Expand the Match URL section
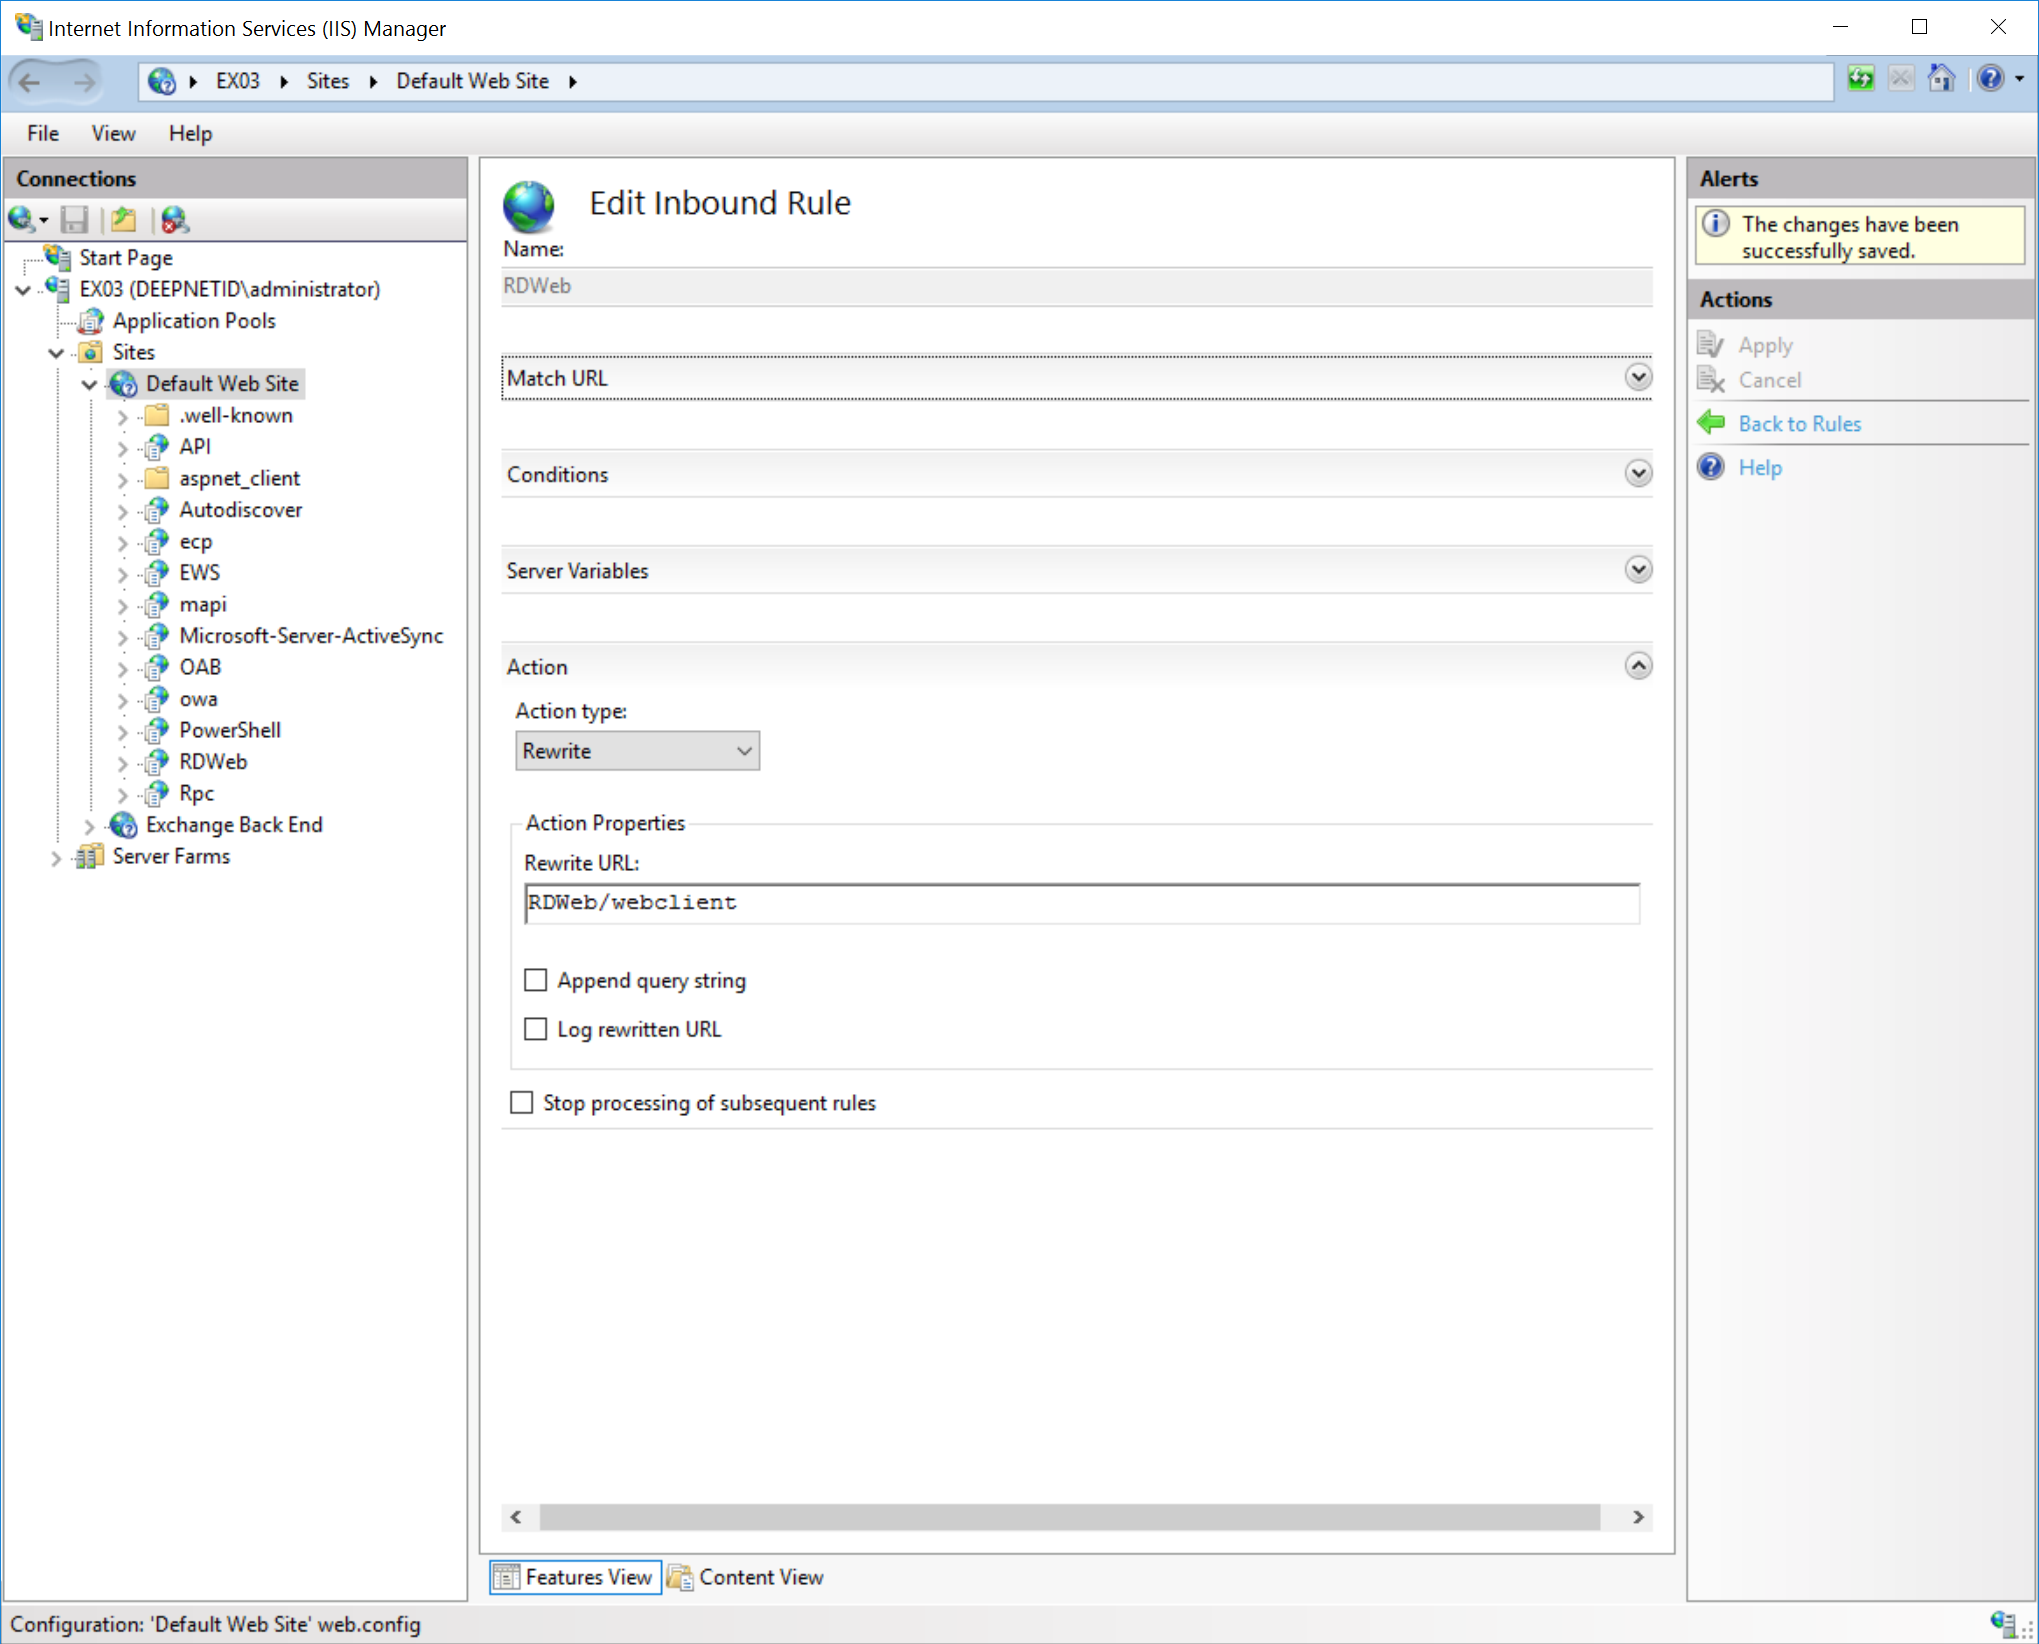2039x1644 pixels. (1637, 378)
